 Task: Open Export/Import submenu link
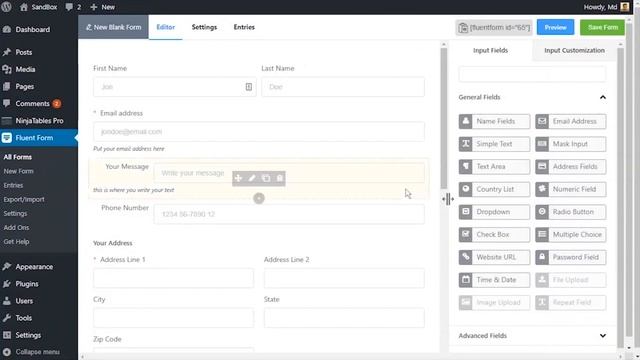click(x=24, y=200)
